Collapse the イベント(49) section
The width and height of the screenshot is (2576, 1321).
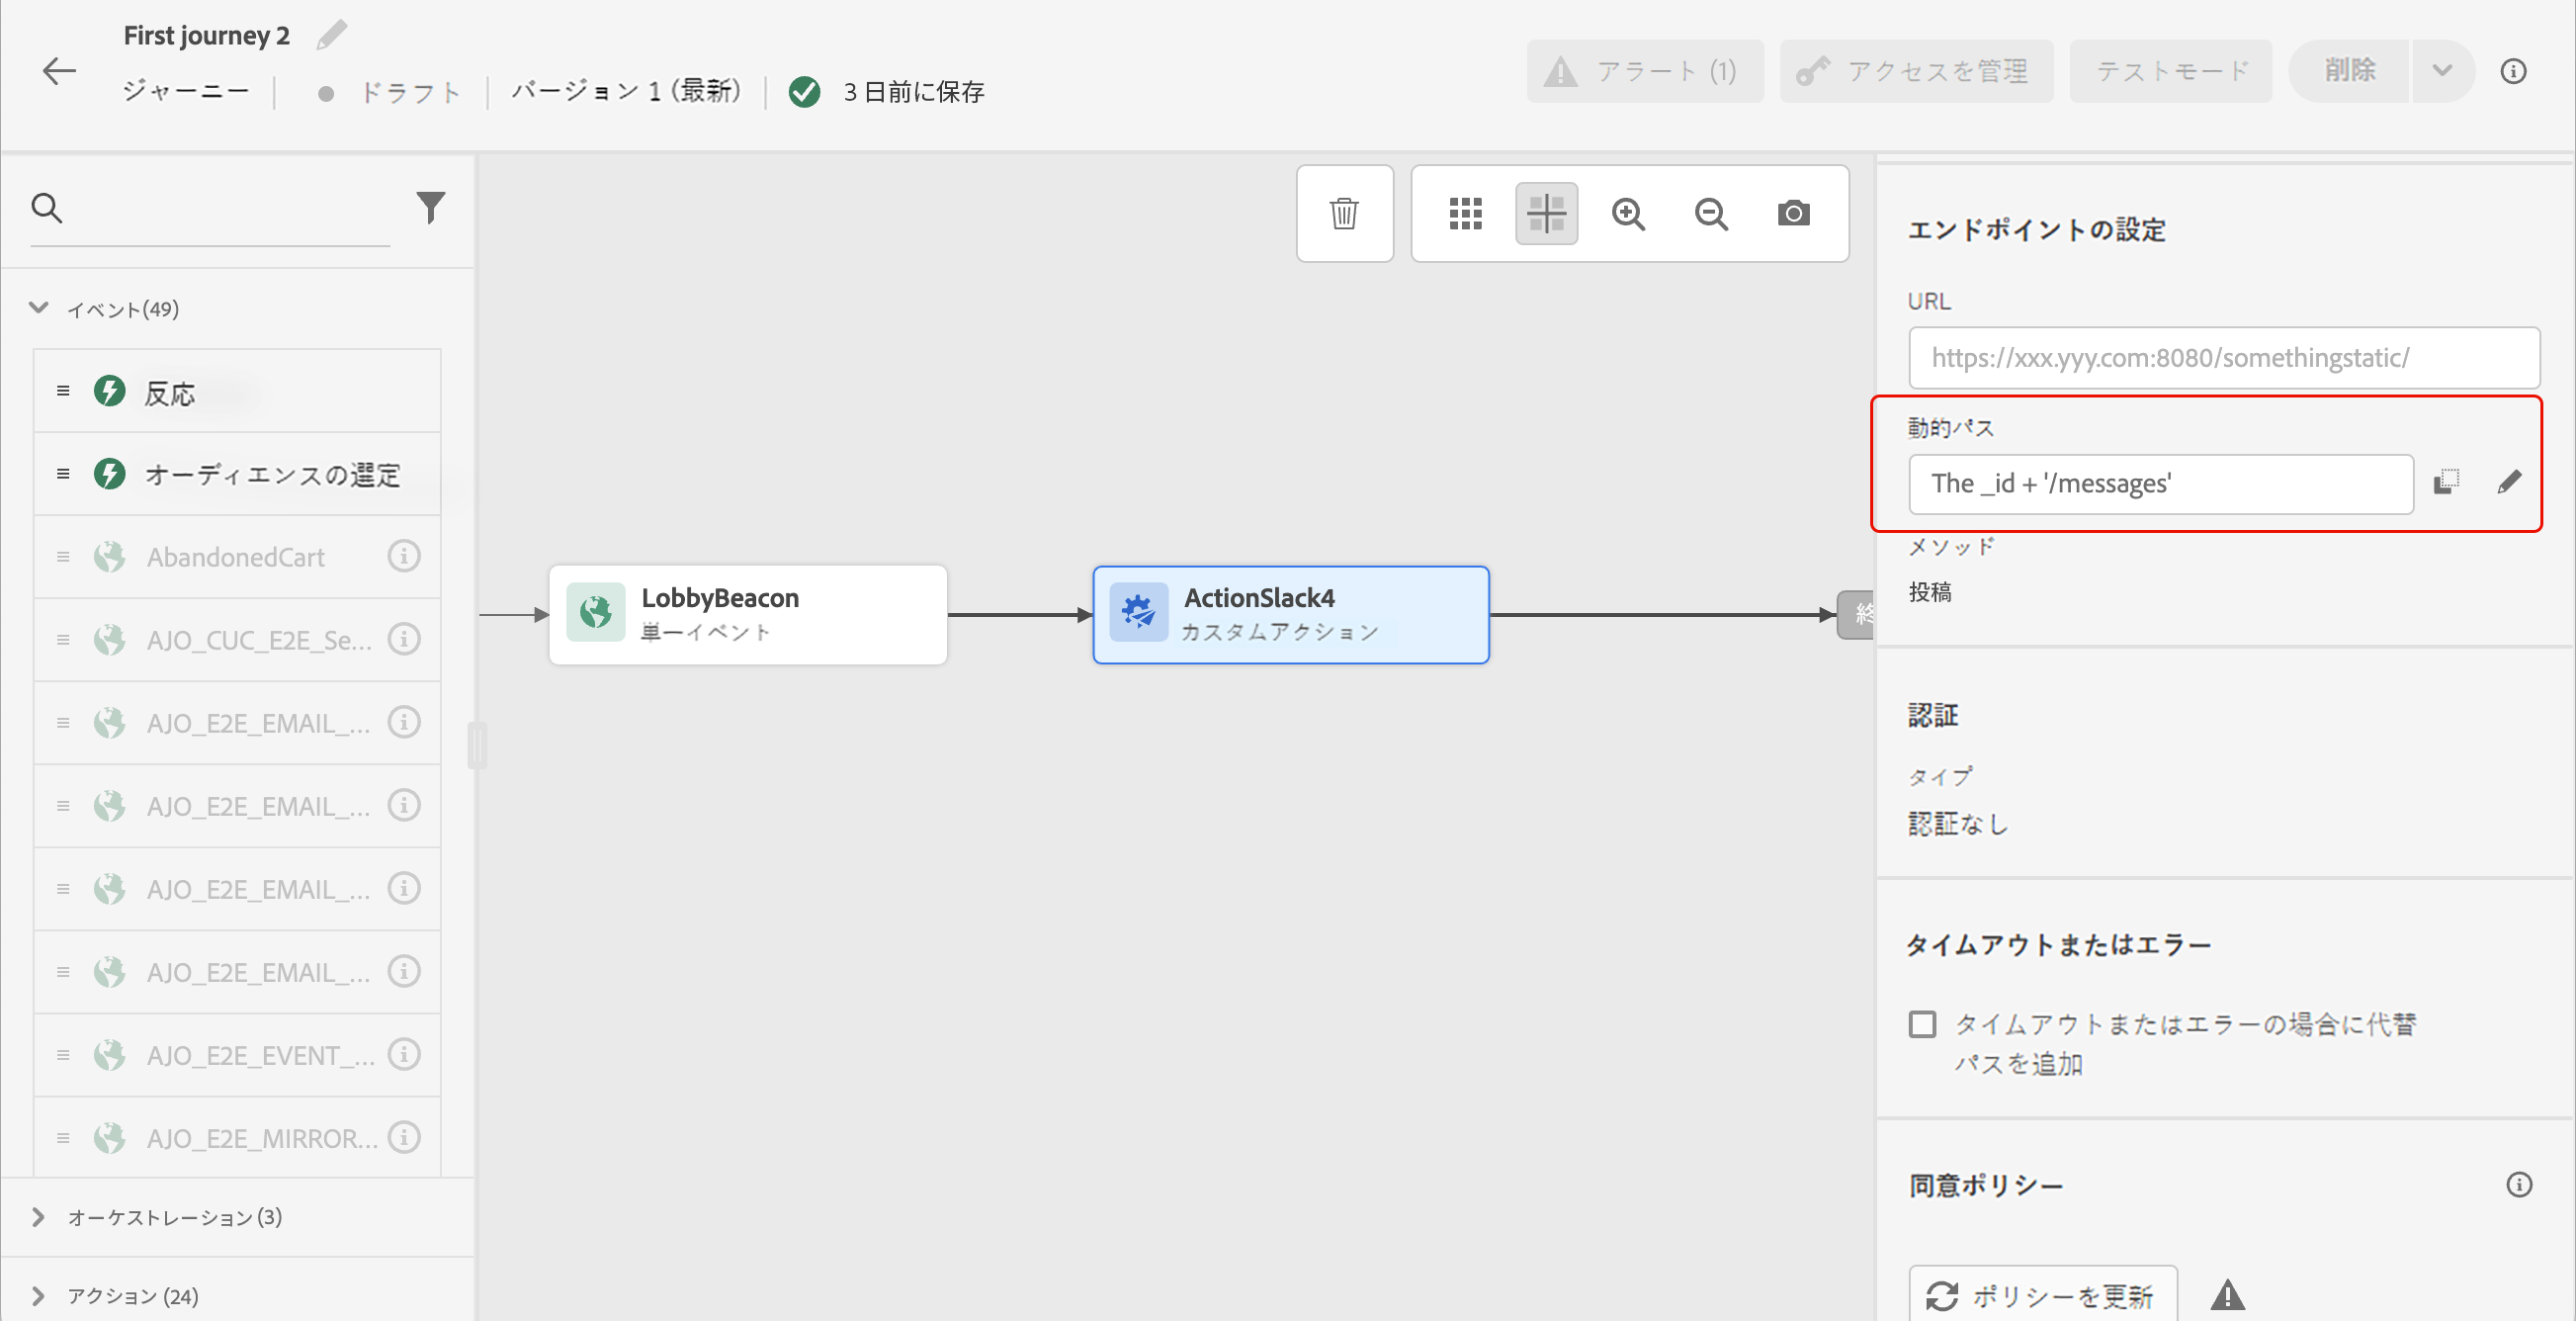click(38, 308)
